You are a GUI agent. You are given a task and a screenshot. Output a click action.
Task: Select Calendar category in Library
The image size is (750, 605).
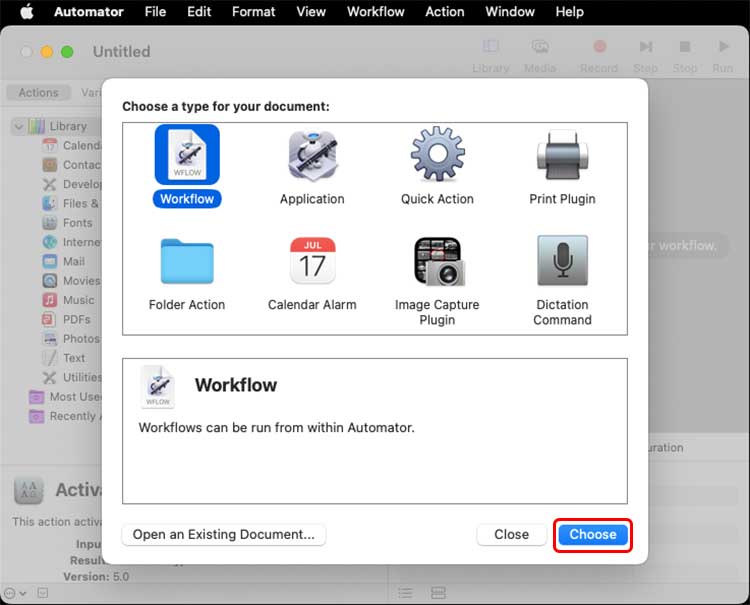point(72,145)
